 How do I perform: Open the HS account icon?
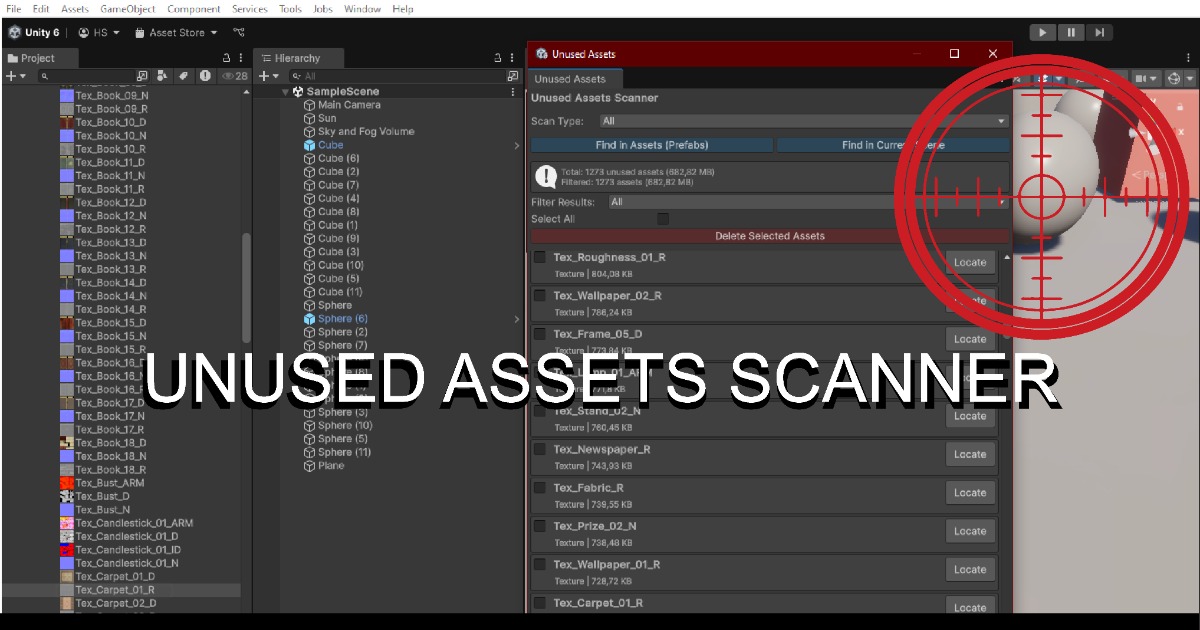(x=84, y=33)
